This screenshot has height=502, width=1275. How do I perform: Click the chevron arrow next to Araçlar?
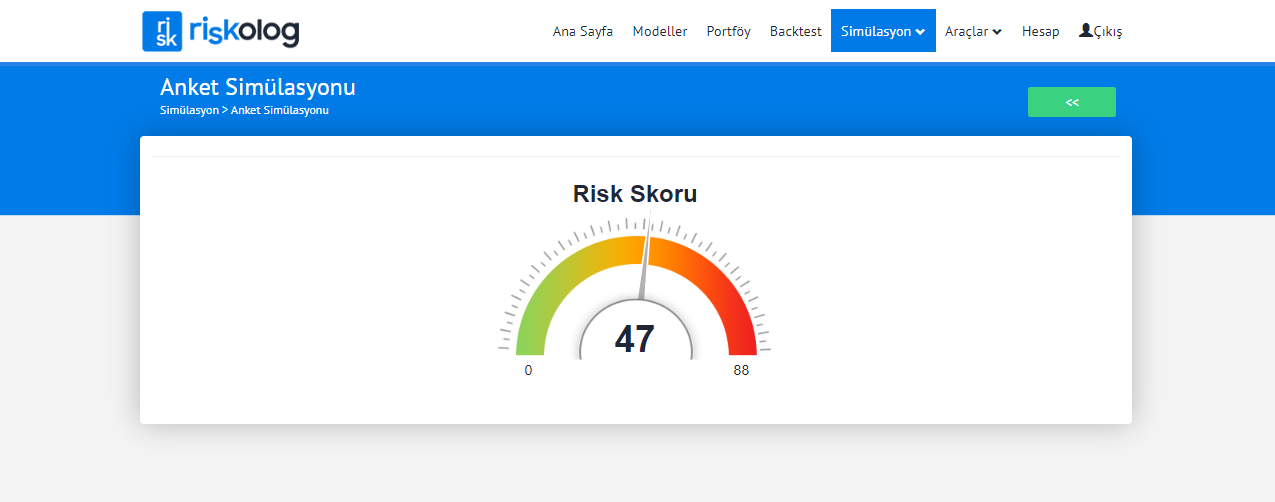997,32
